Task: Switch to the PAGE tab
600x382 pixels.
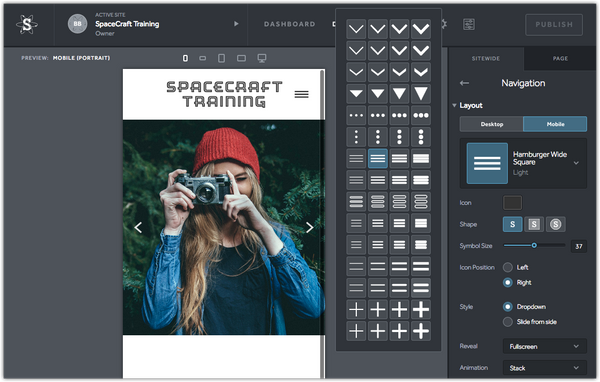Action: 560,59
